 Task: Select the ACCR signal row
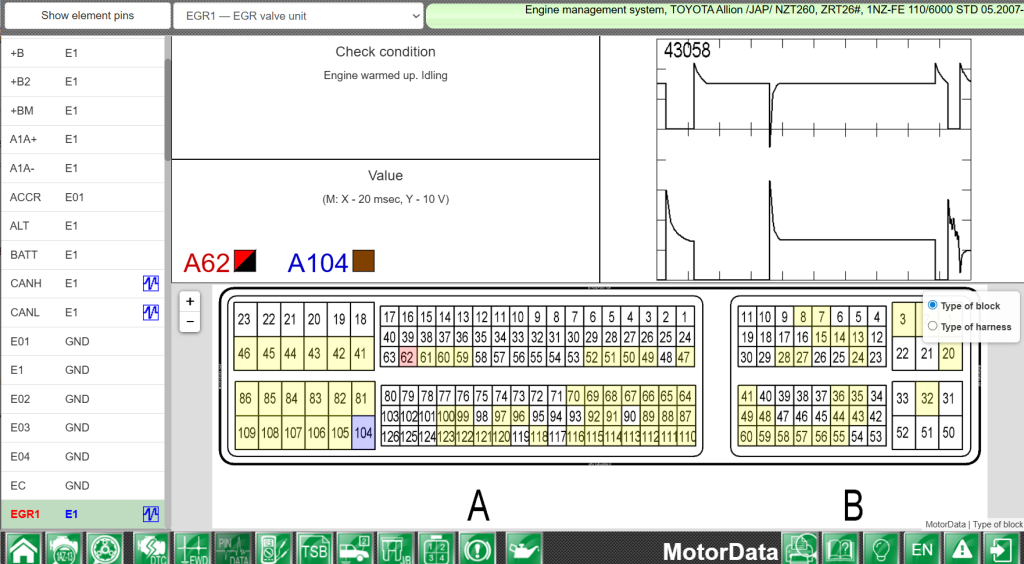pos(83,197)
